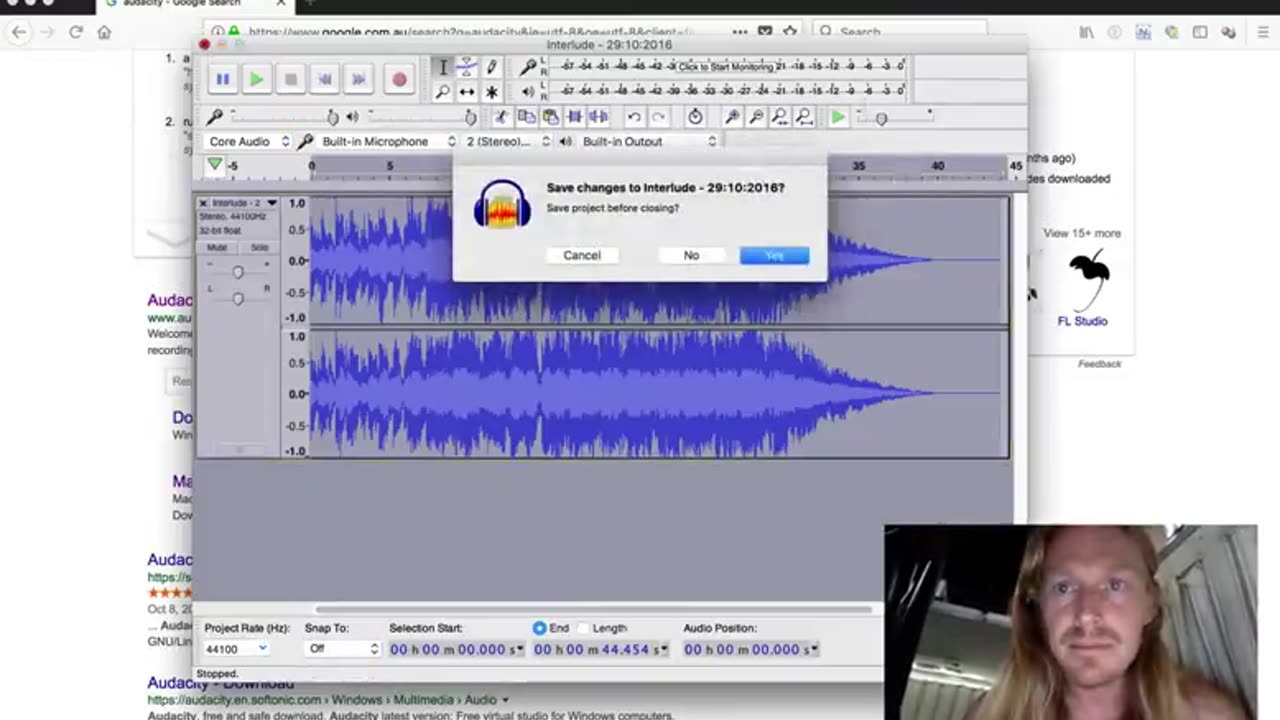Click the horizontal scrollbar under the tracks

click(x=595, y=609)
